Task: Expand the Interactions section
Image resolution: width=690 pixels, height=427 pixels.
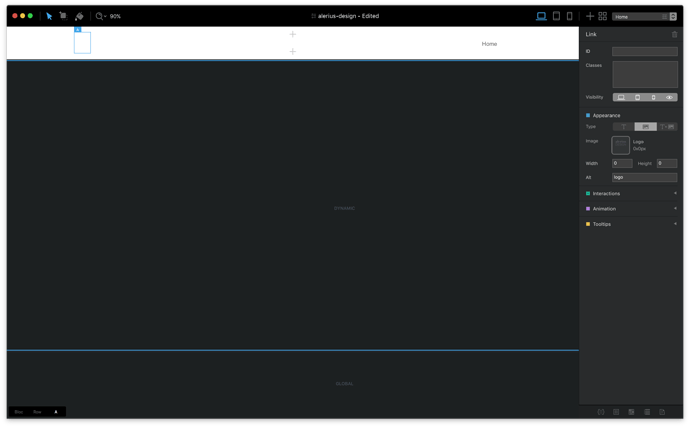Action: click(x=631, y=193)
